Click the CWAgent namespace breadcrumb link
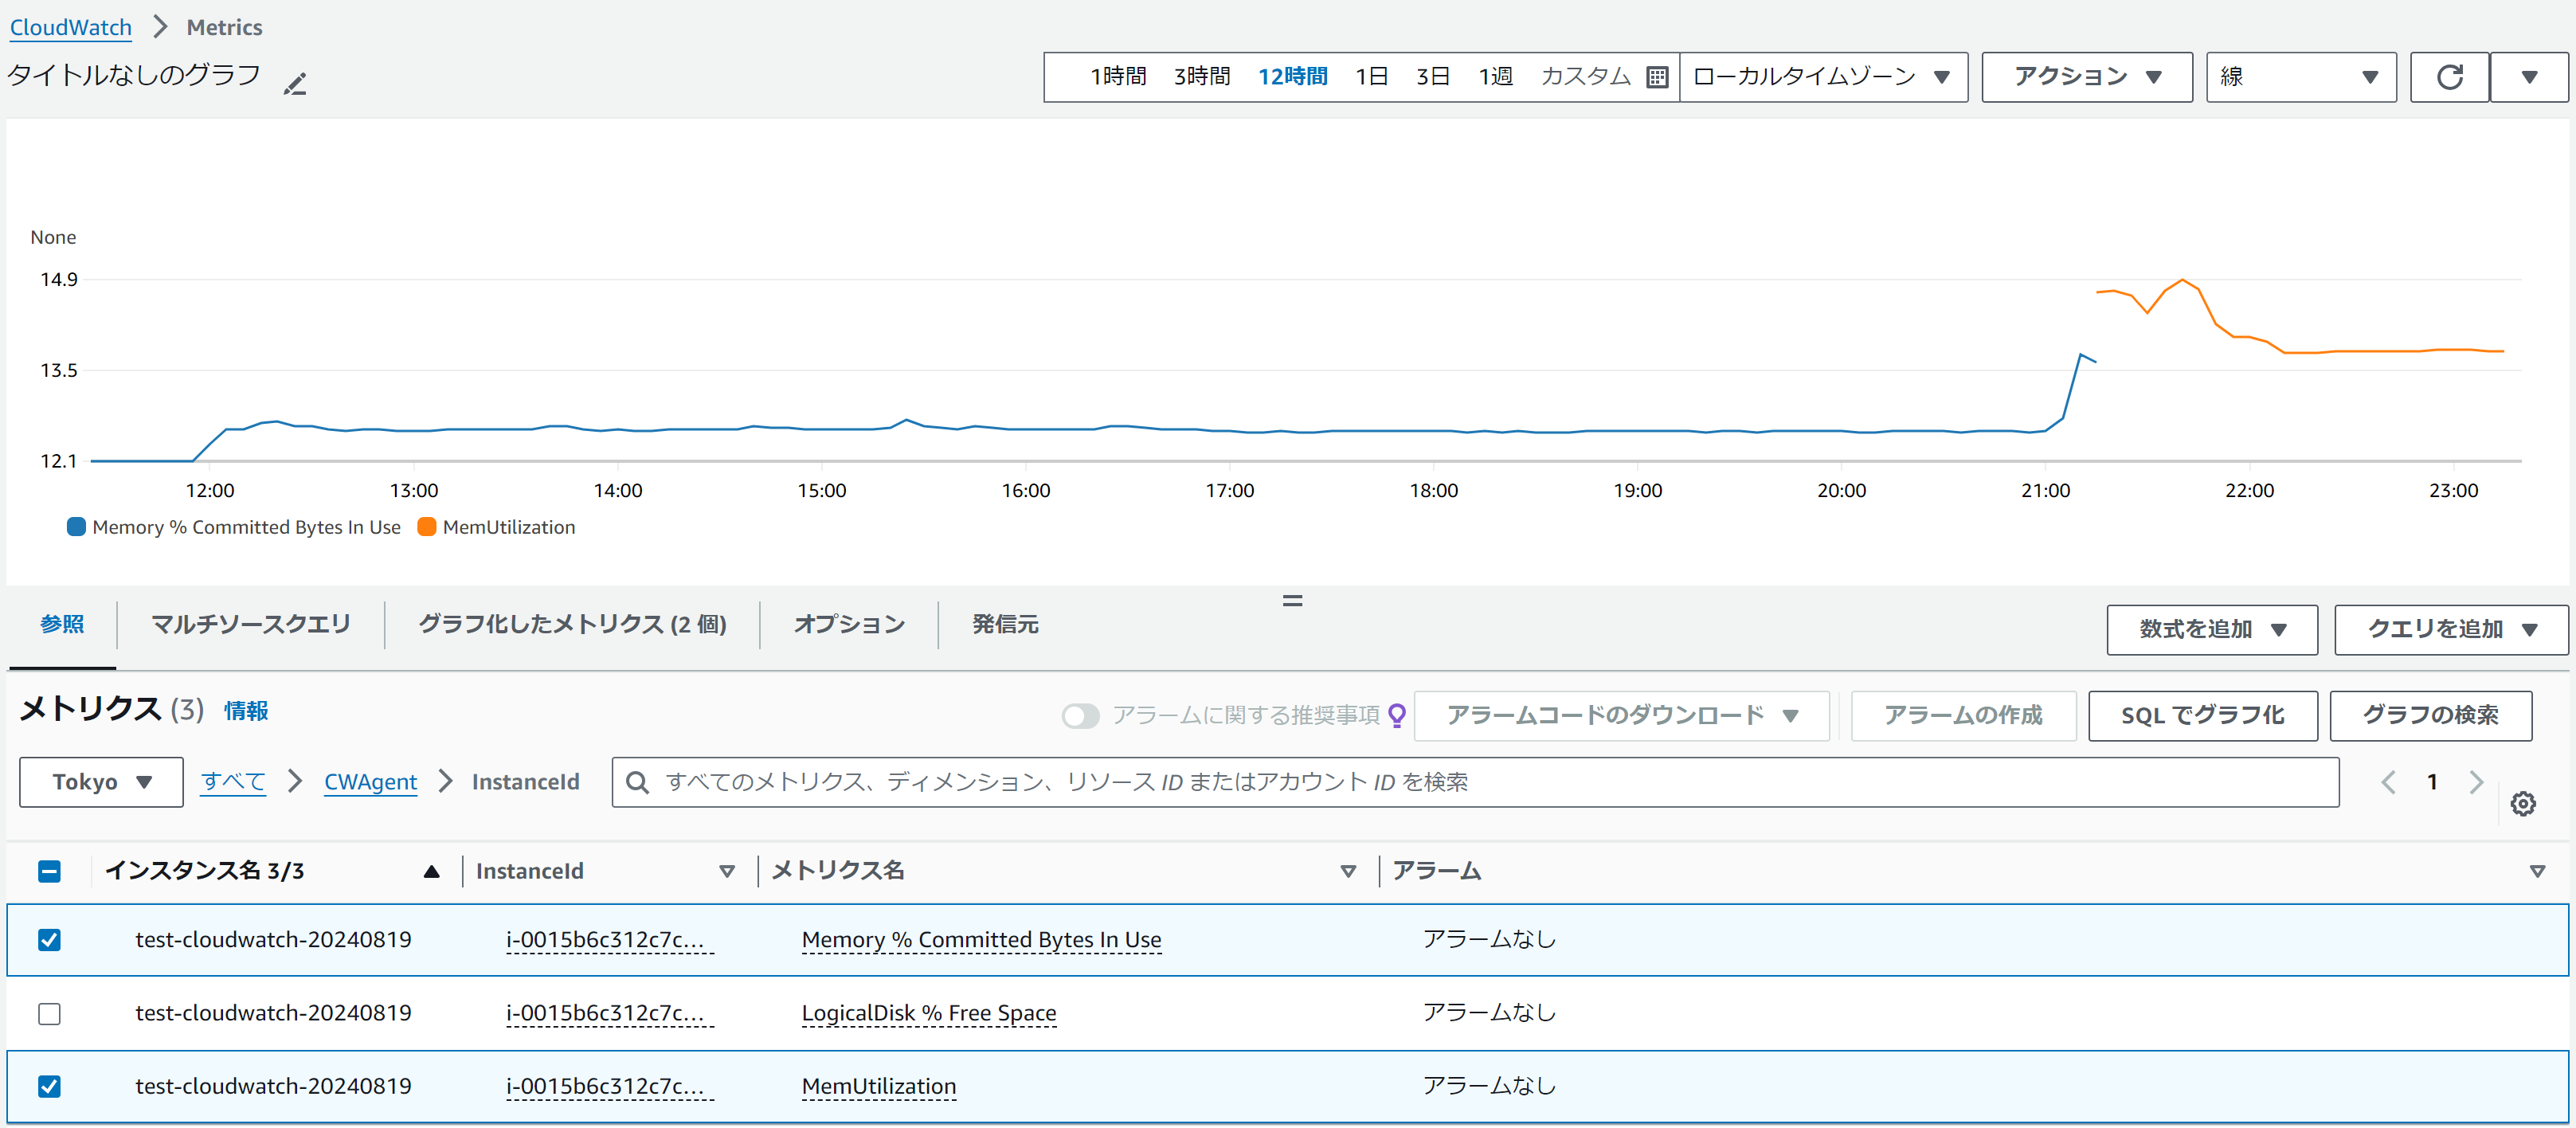 [x=370, y=782]
